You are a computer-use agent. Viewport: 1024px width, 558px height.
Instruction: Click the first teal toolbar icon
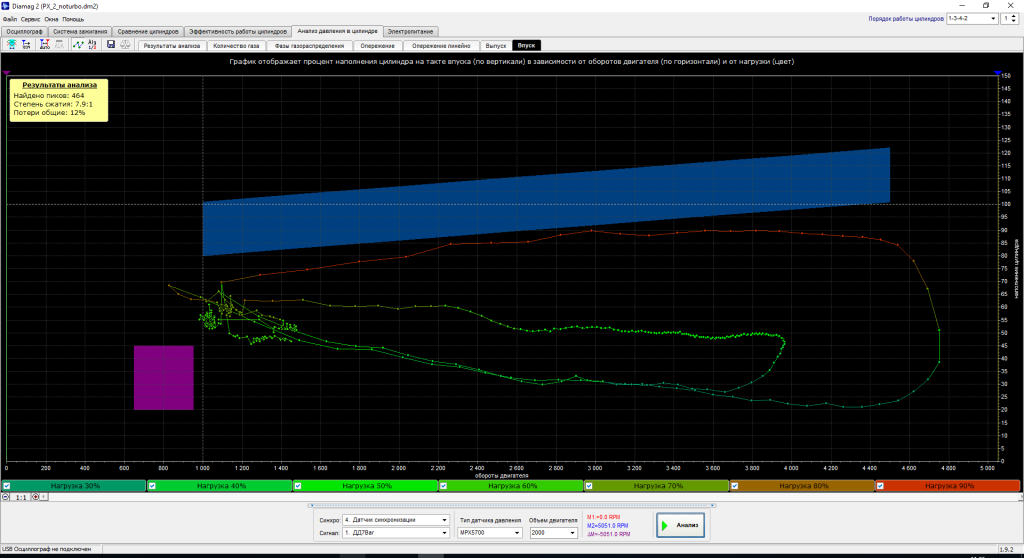tap(12, 44)
